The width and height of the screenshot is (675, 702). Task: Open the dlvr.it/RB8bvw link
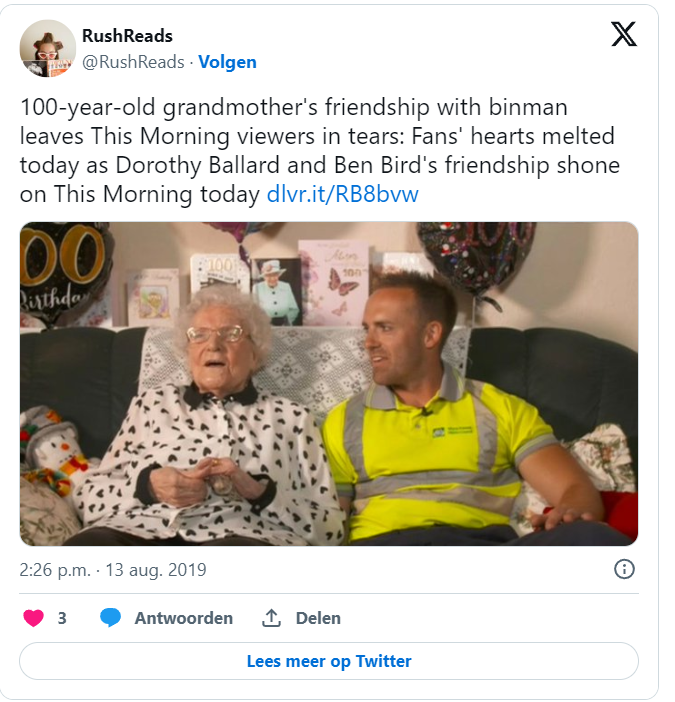click(x=342, y=194)
